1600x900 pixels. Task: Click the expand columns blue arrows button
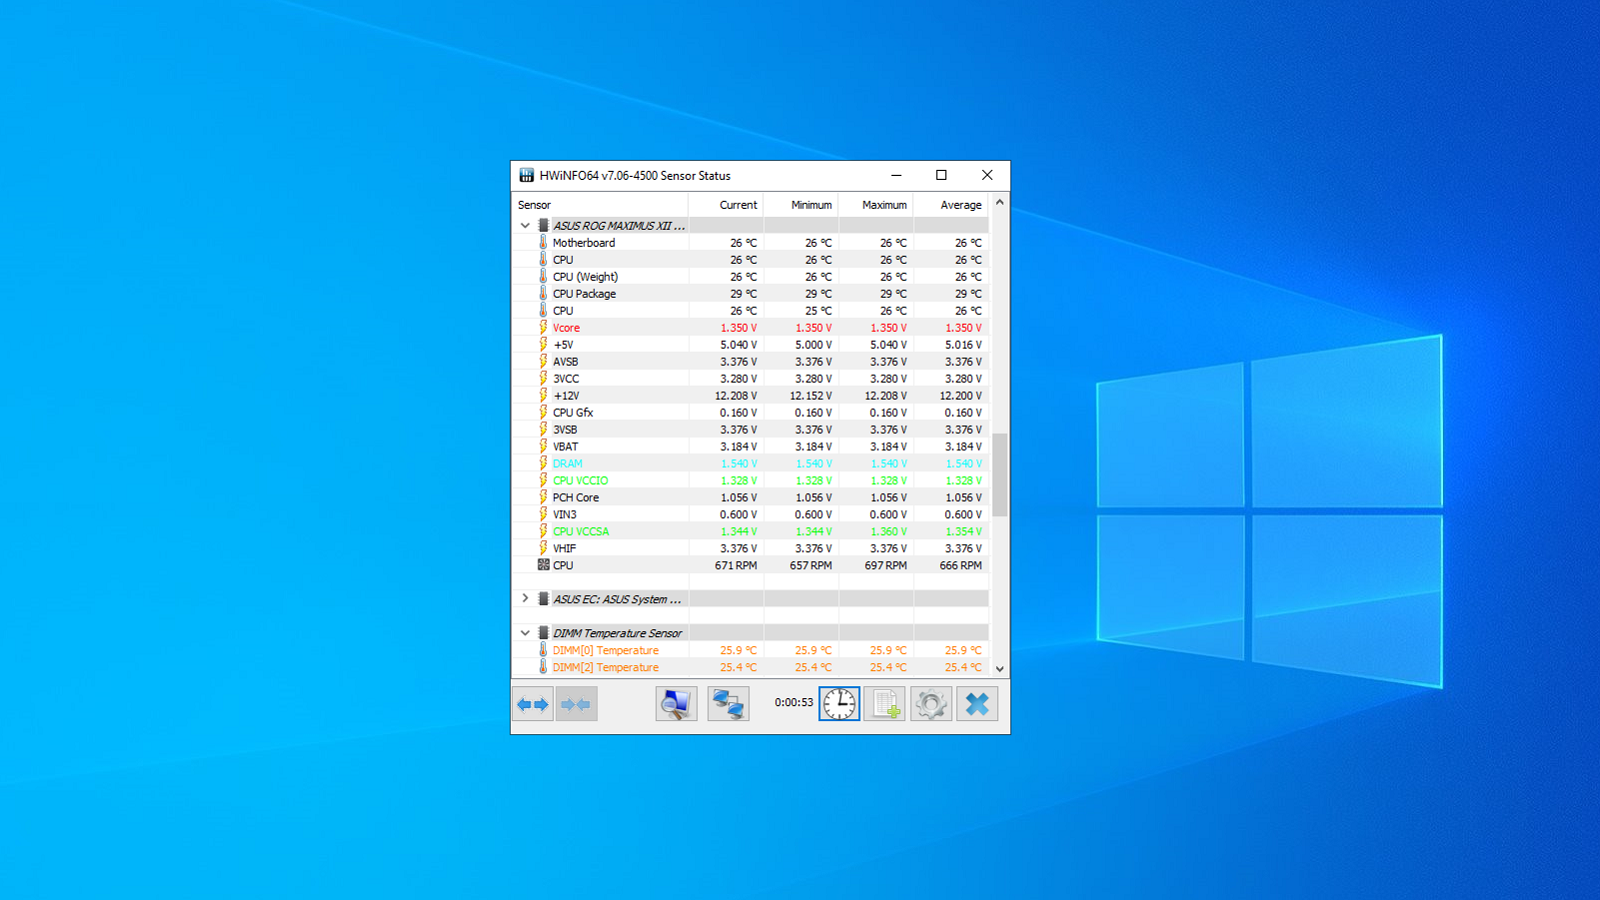tap(533, 704)
